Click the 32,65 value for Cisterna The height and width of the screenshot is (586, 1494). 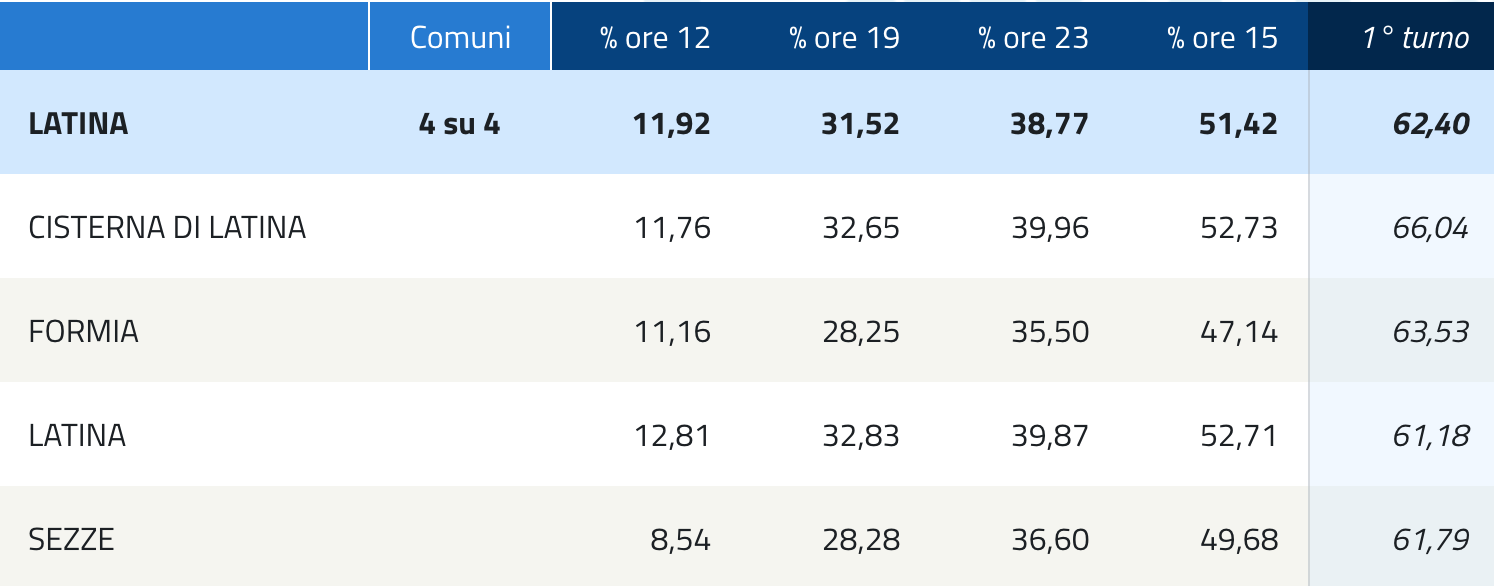860,228
